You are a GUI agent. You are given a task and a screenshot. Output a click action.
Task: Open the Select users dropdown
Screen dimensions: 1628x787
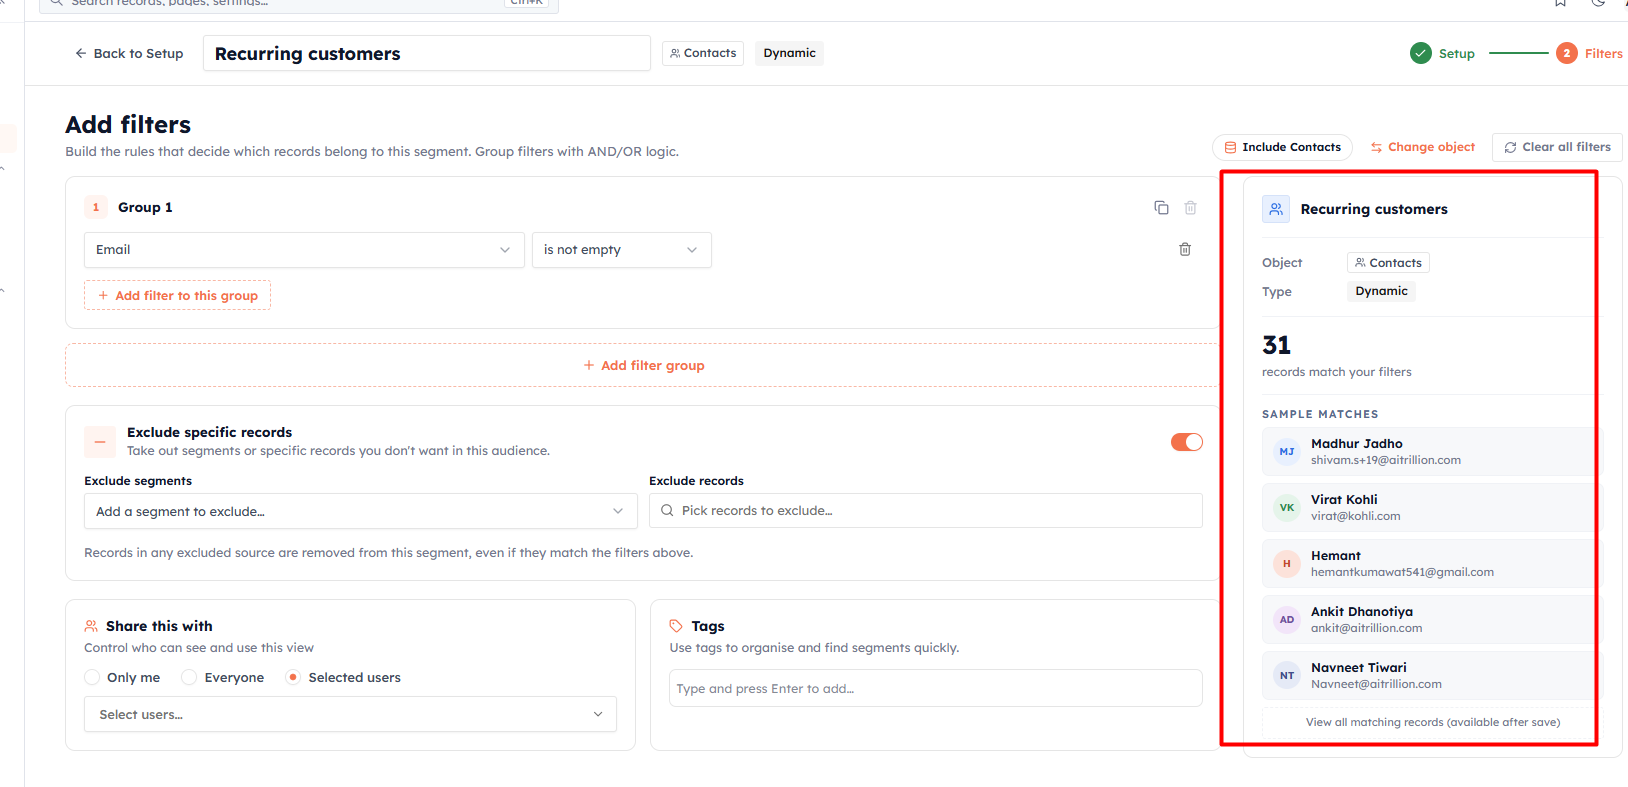coord(350,714)
